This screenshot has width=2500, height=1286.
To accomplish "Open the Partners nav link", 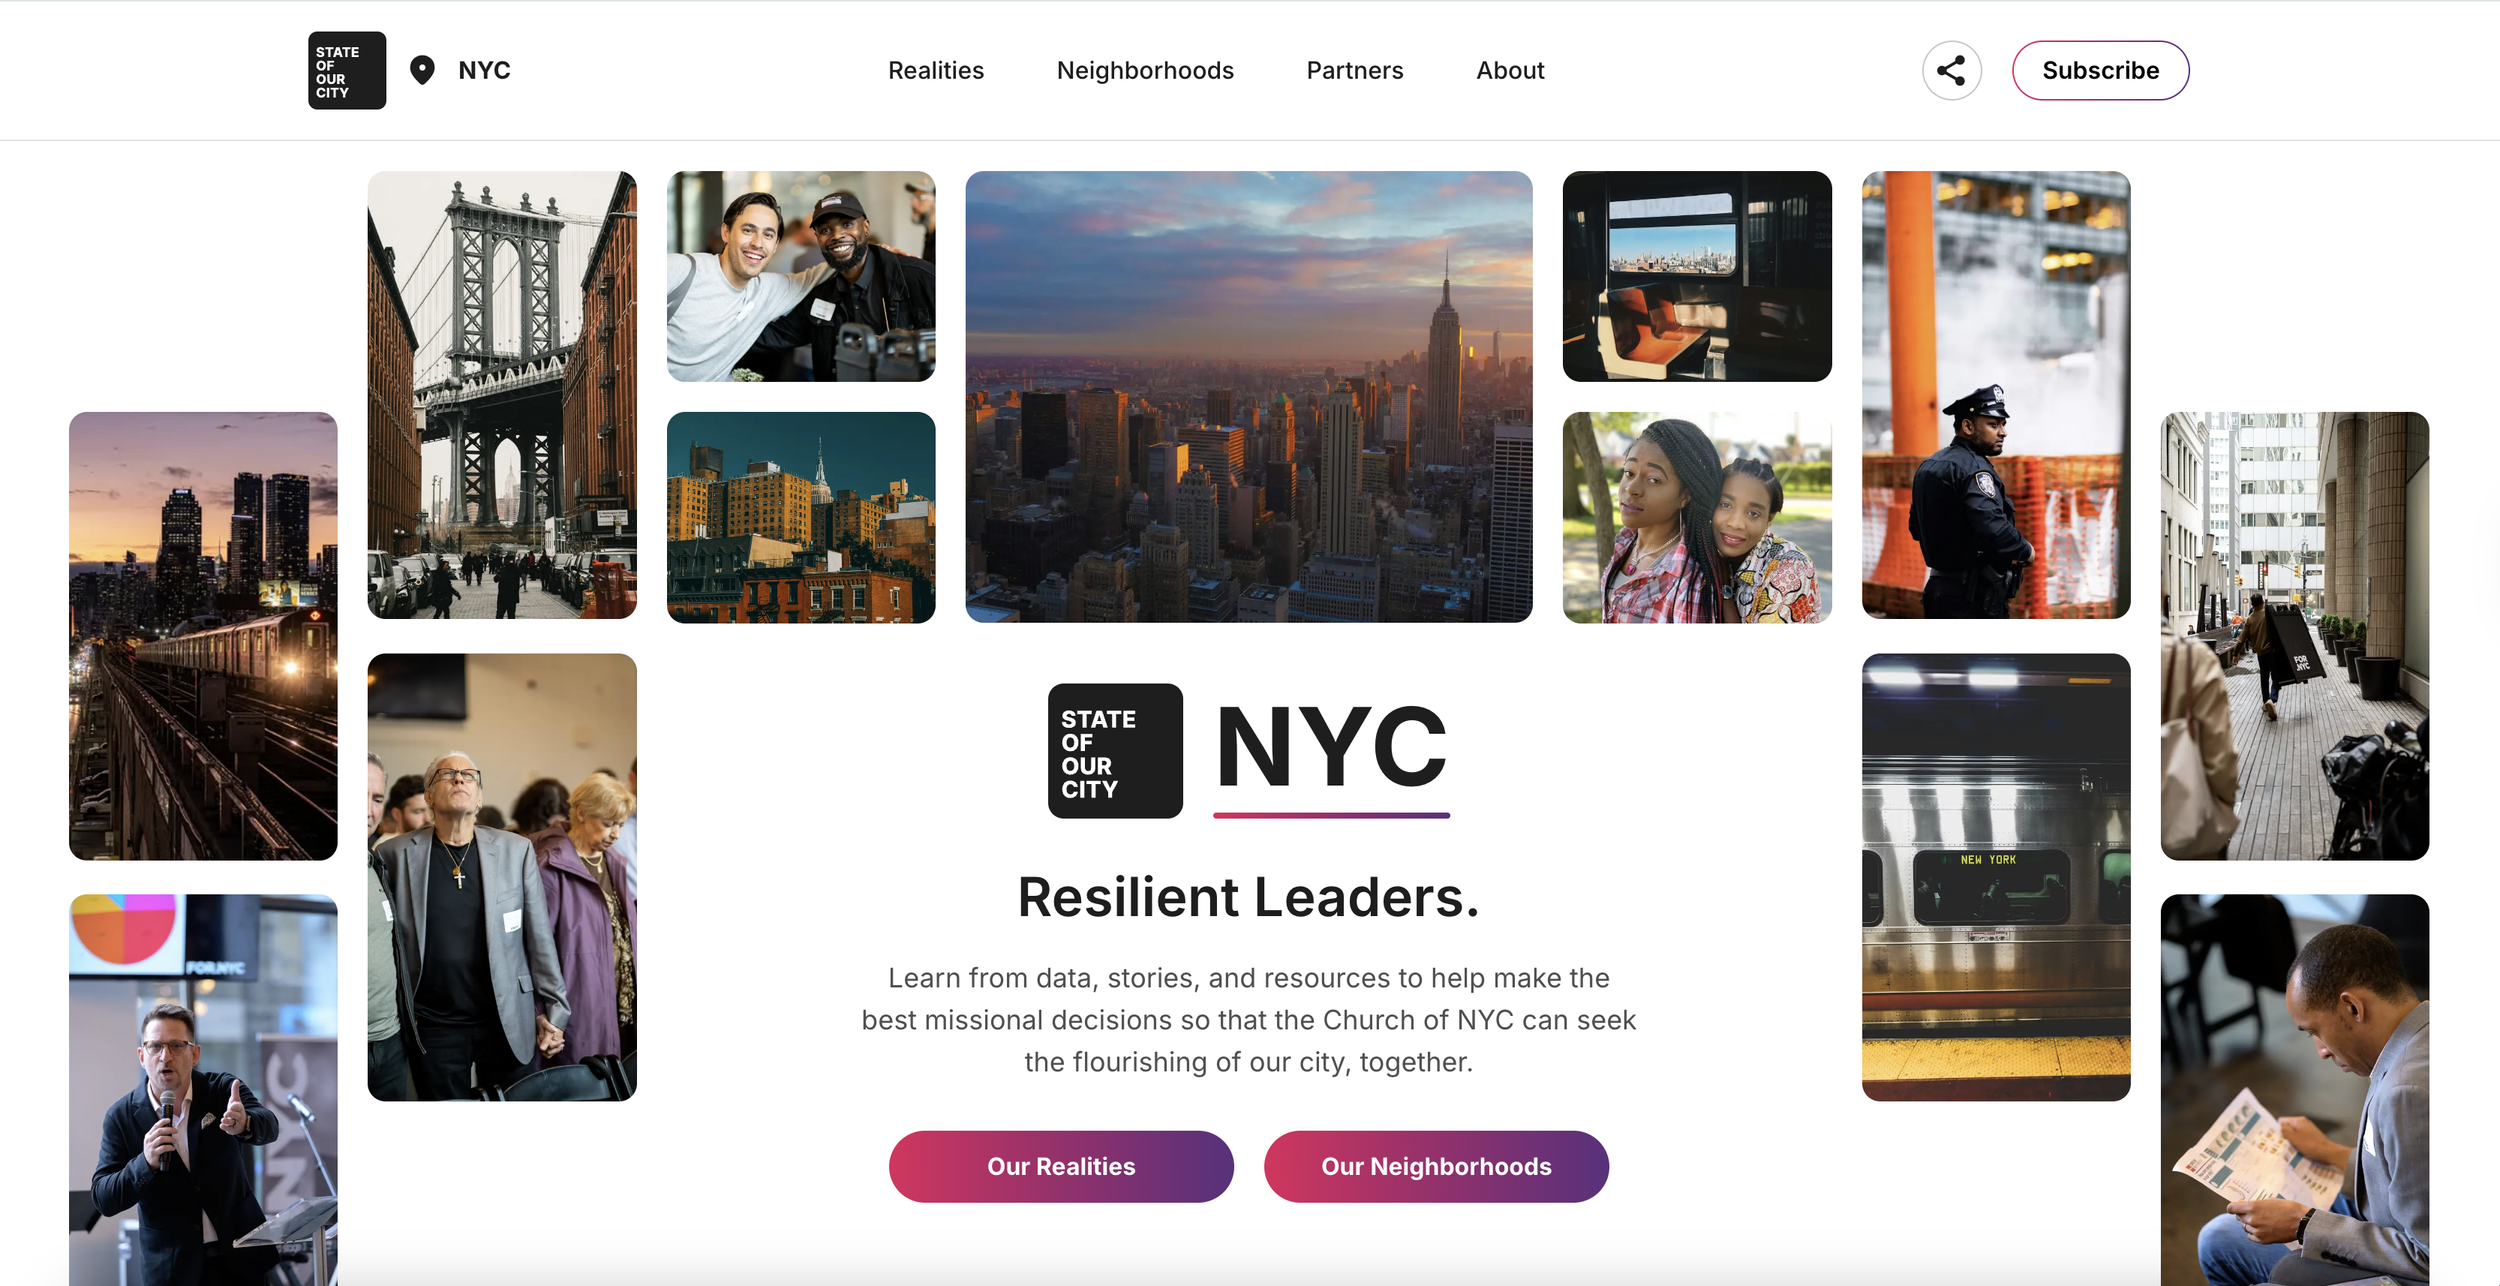I will (x=1355, y=70).
